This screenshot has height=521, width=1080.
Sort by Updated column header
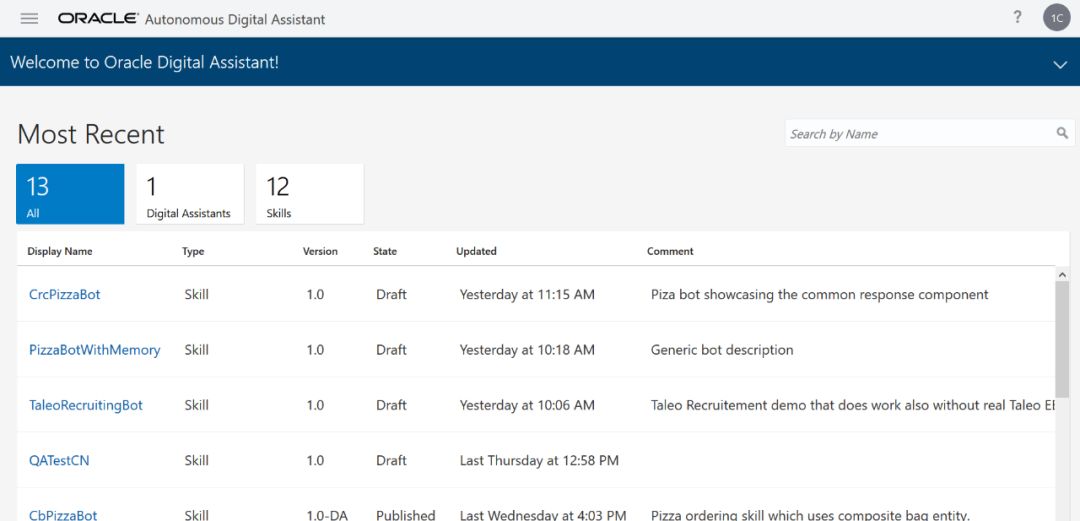(x=476, y=252)
